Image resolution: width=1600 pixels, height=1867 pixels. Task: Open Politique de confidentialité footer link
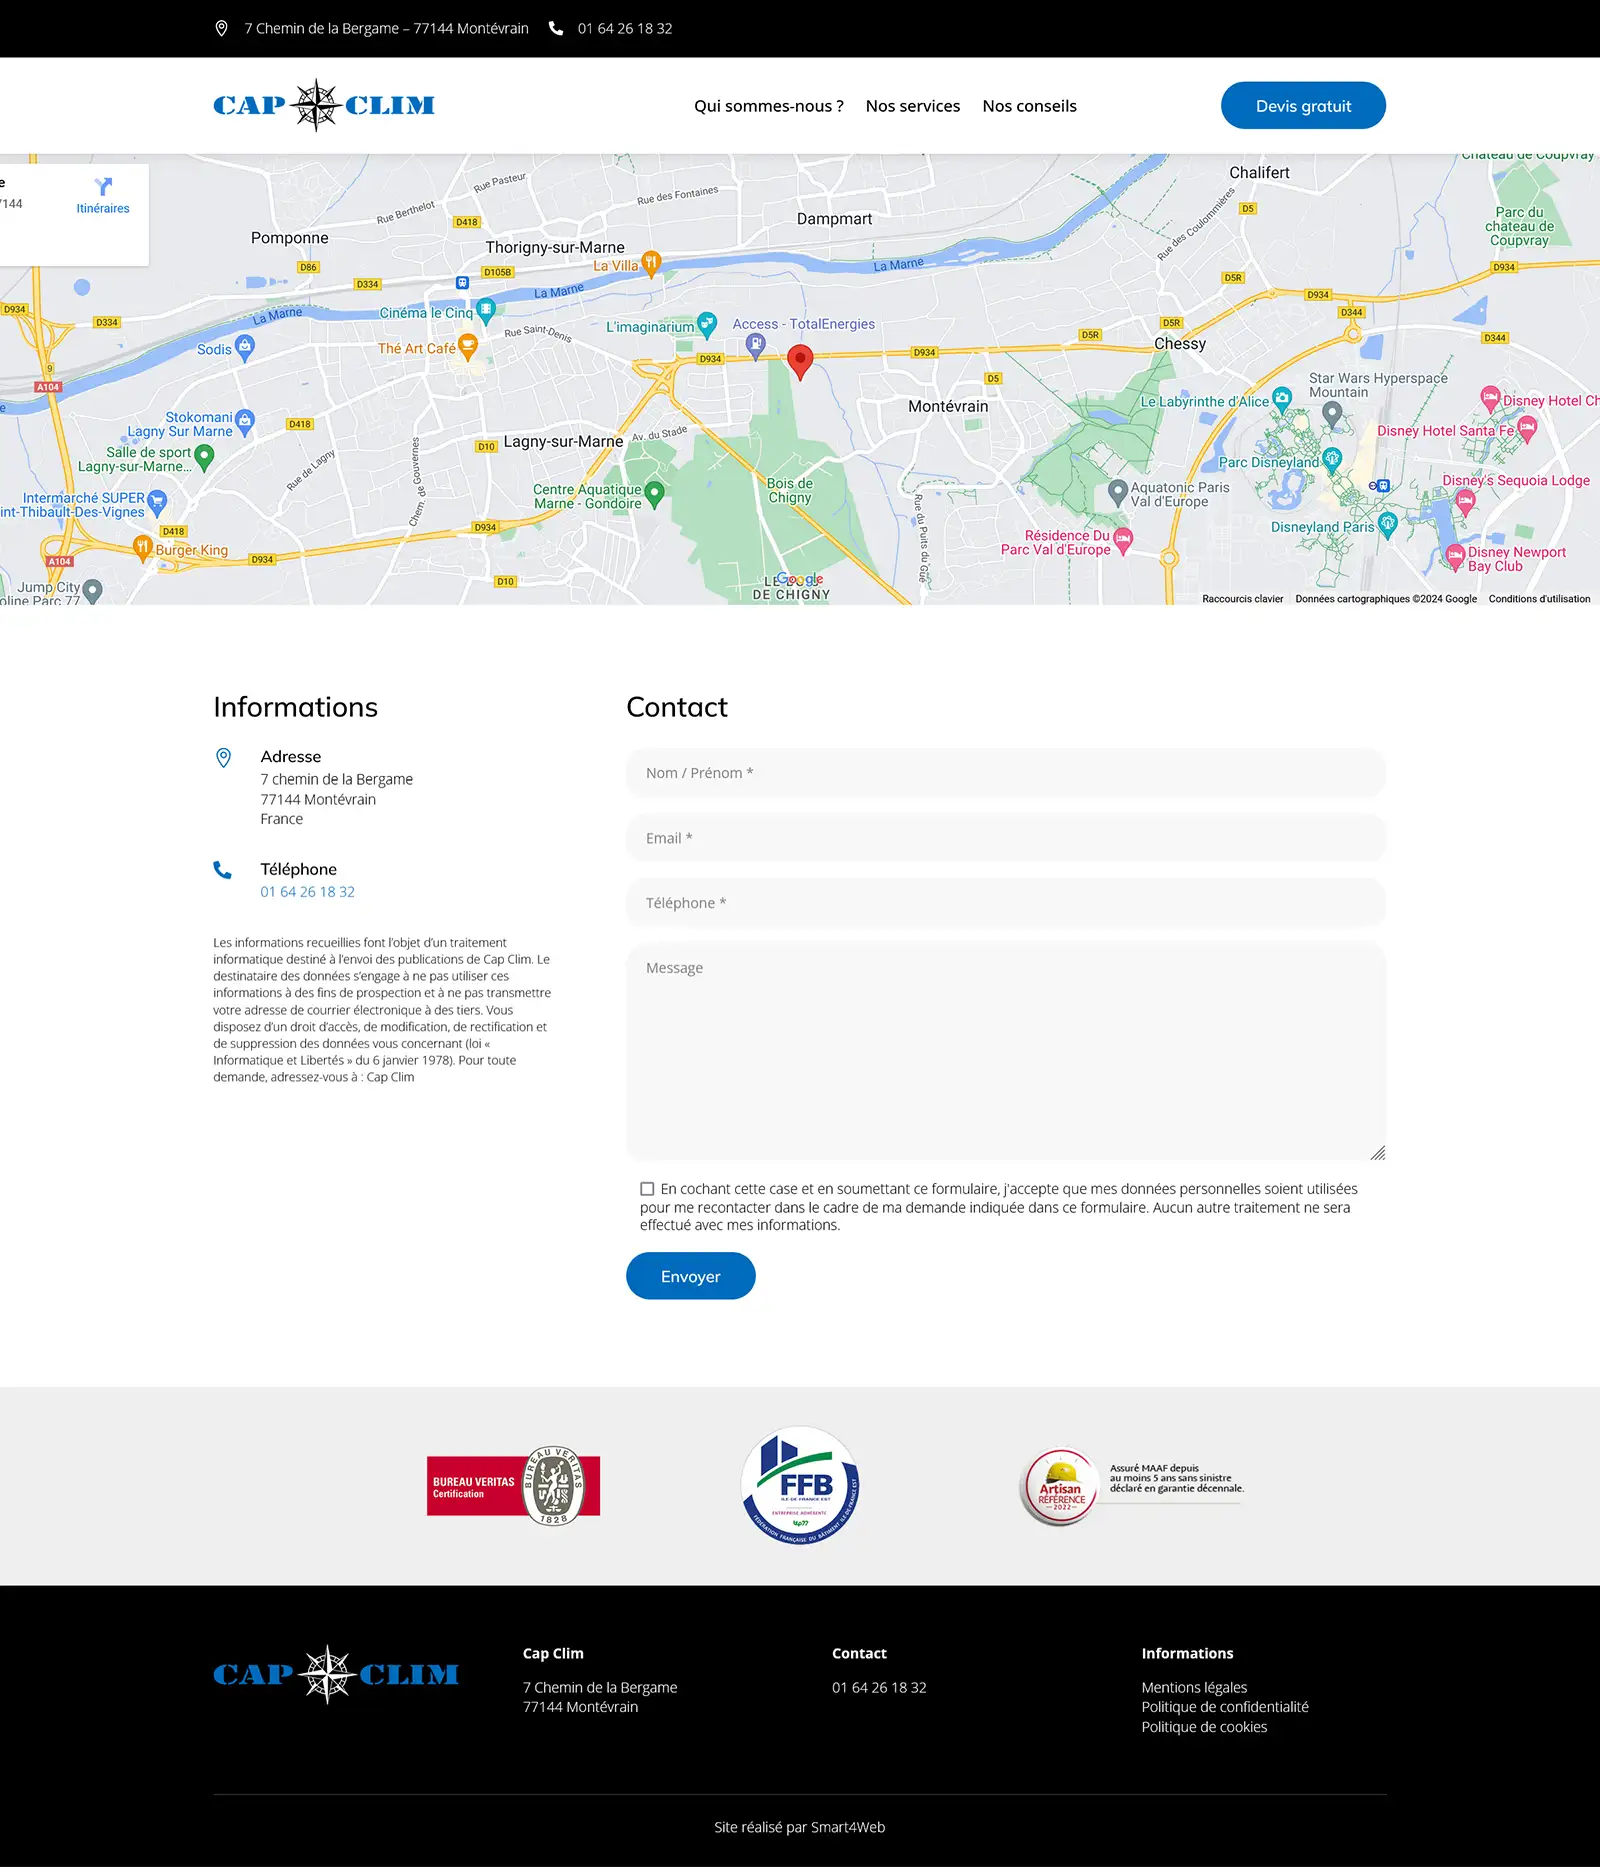point(1224,1707)
